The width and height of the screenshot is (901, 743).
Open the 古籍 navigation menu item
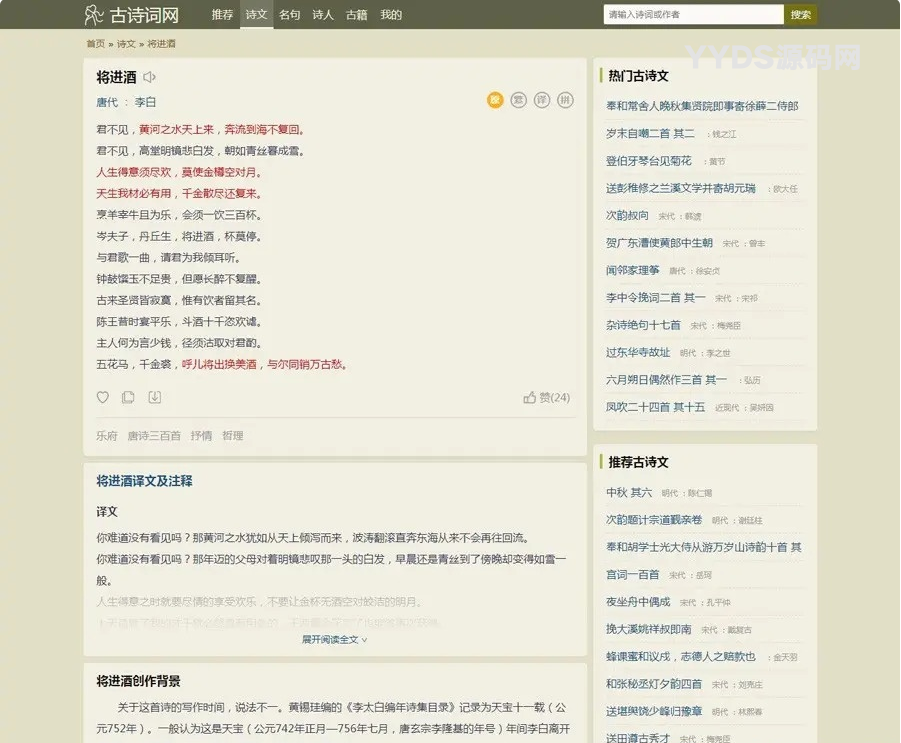(x=356, y=15)
